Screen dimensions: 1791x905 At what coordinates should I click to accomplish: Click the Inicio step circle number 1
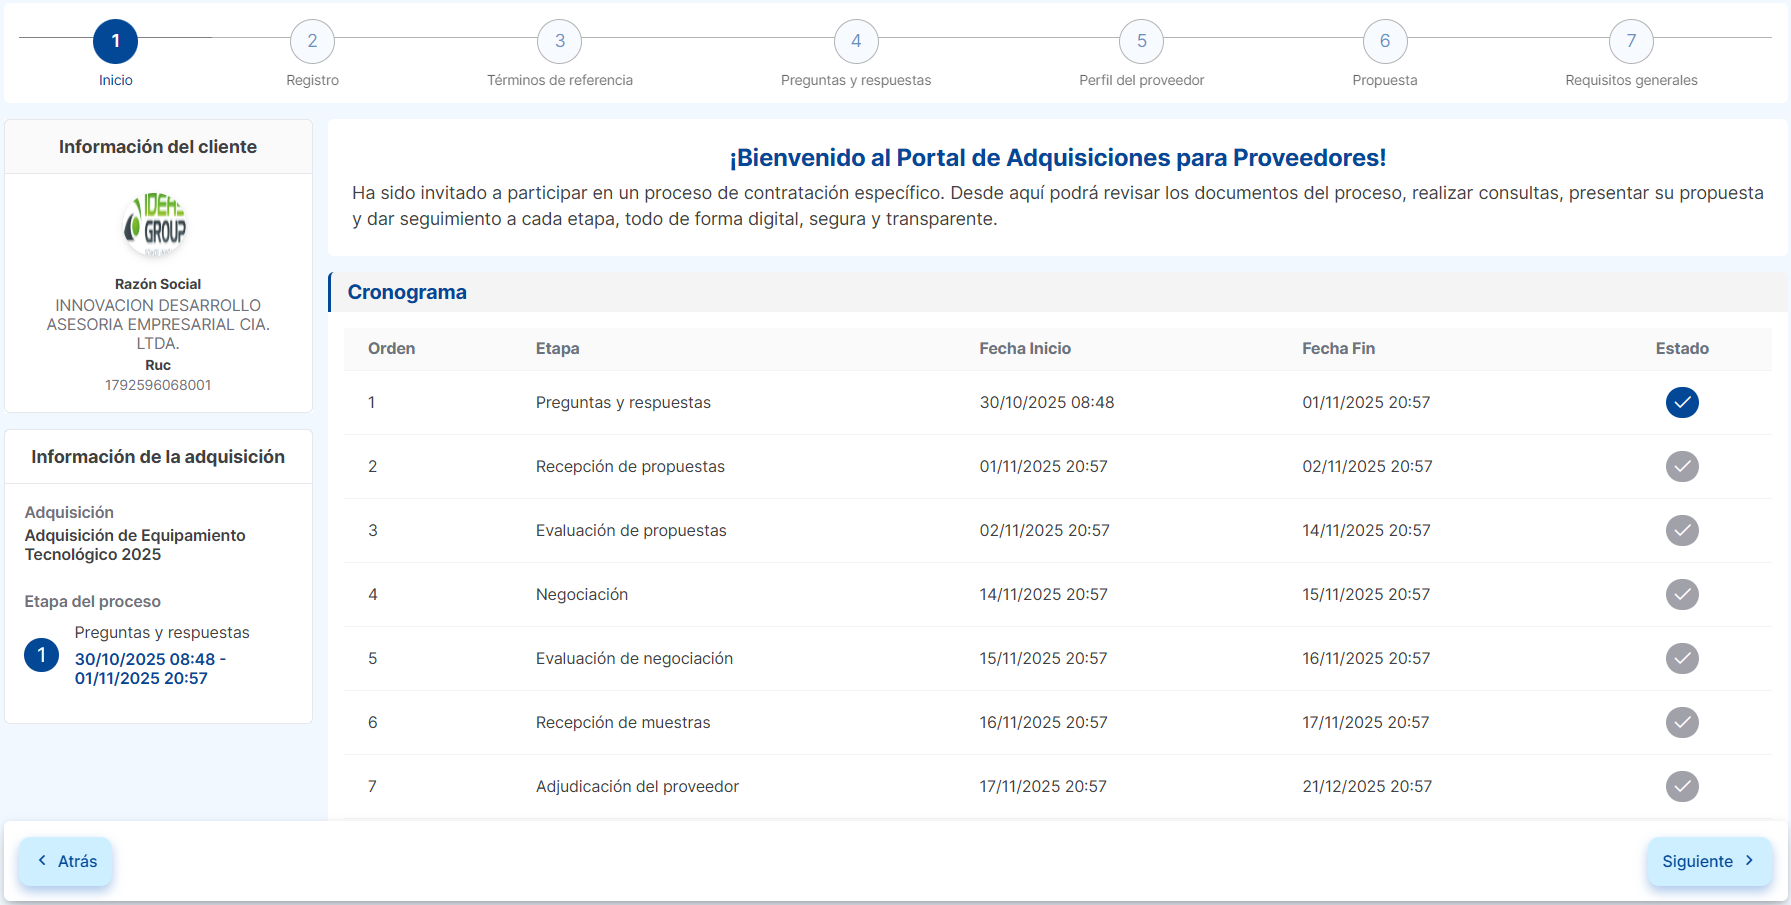pyautogui.click(x=115, y=41)
